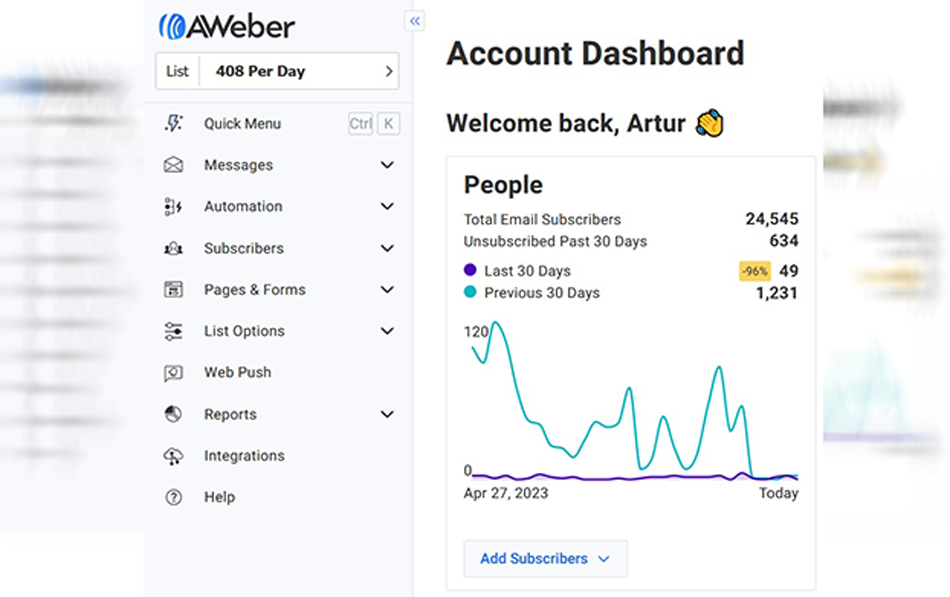Expand the Messages submenu chevron
Viewport: 950px width, 597px height.
[x=387, y=165]
